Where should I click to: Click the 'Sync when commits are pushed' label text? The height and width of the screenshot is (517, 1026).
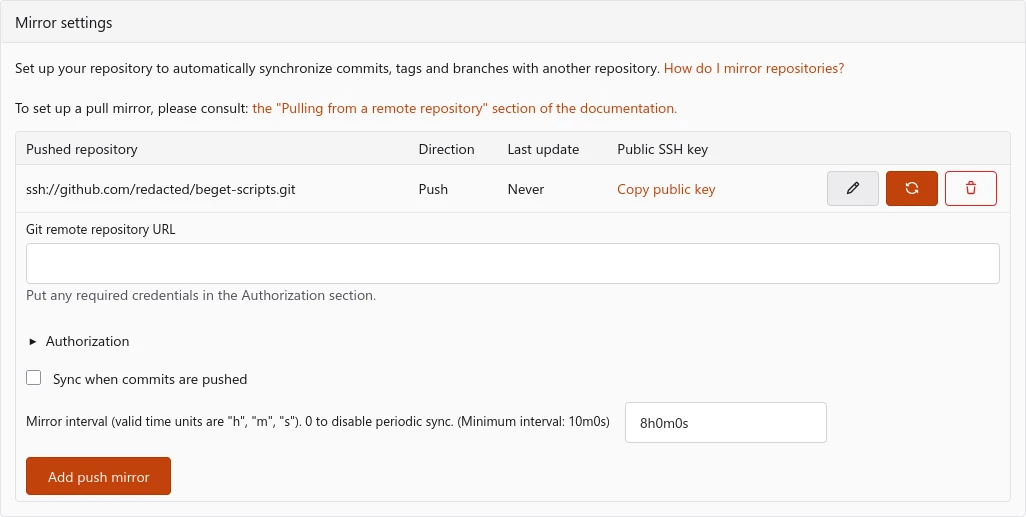tap(150, 379)
